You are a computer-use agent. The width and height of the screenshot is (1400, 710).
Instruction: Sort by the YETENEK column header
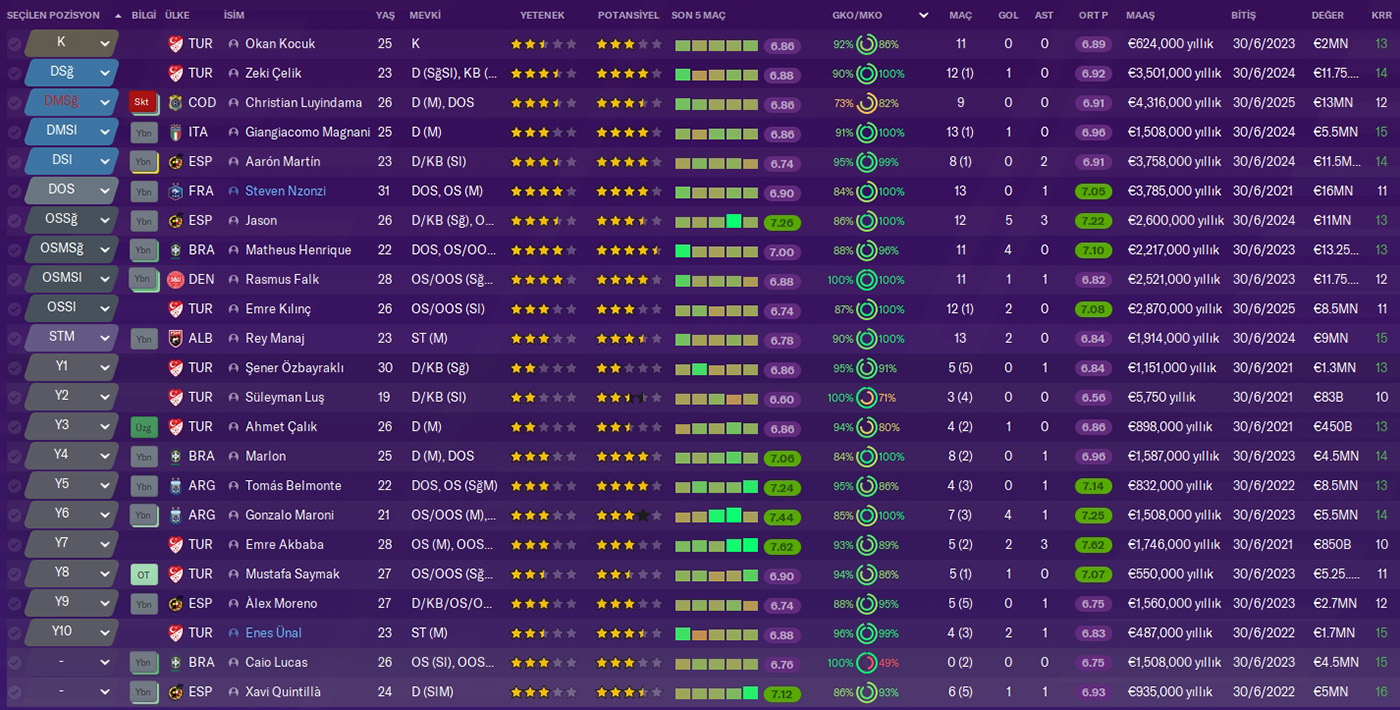click(x=542, y=15)
